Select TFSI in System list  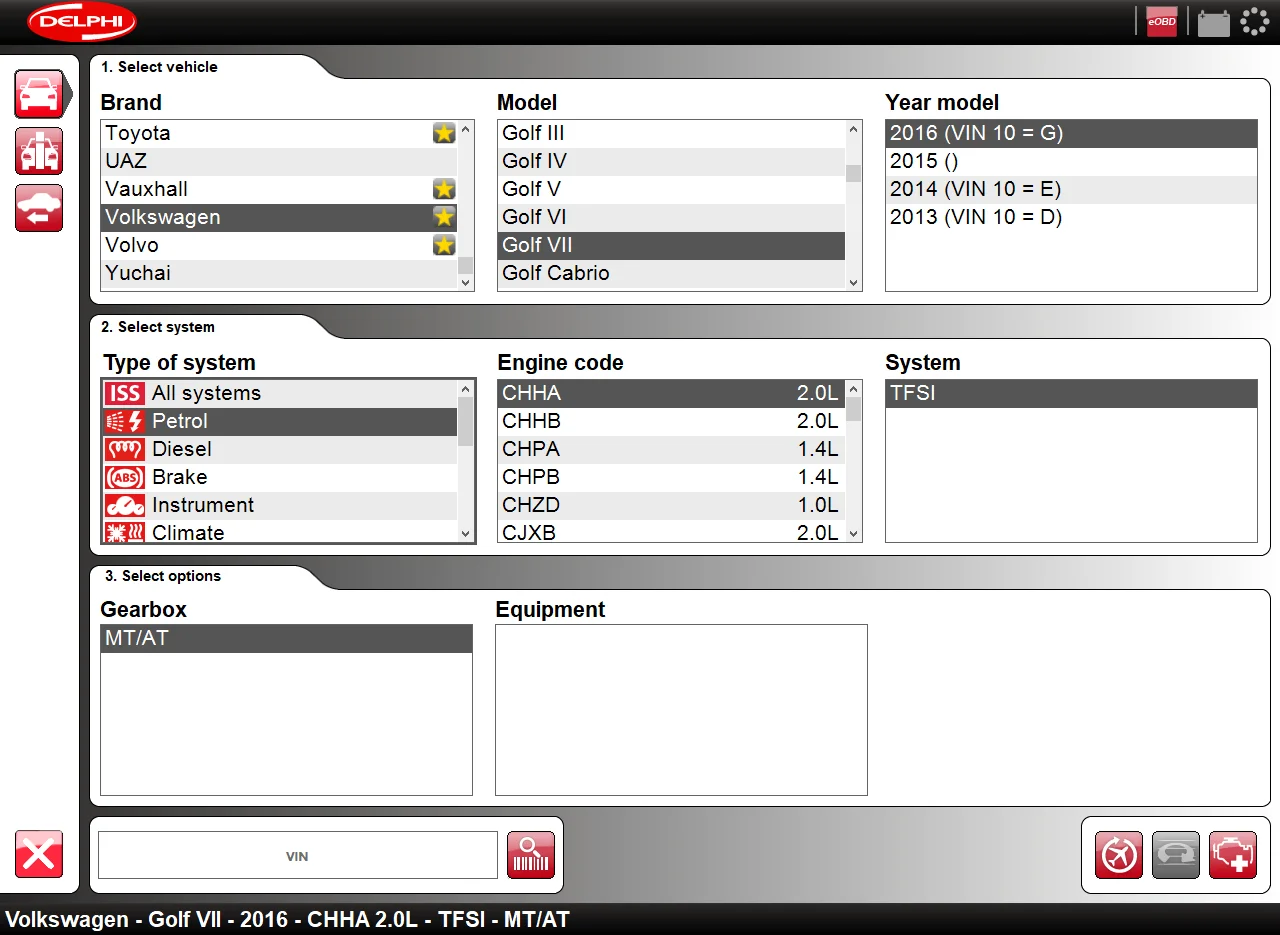point(1071,393)
